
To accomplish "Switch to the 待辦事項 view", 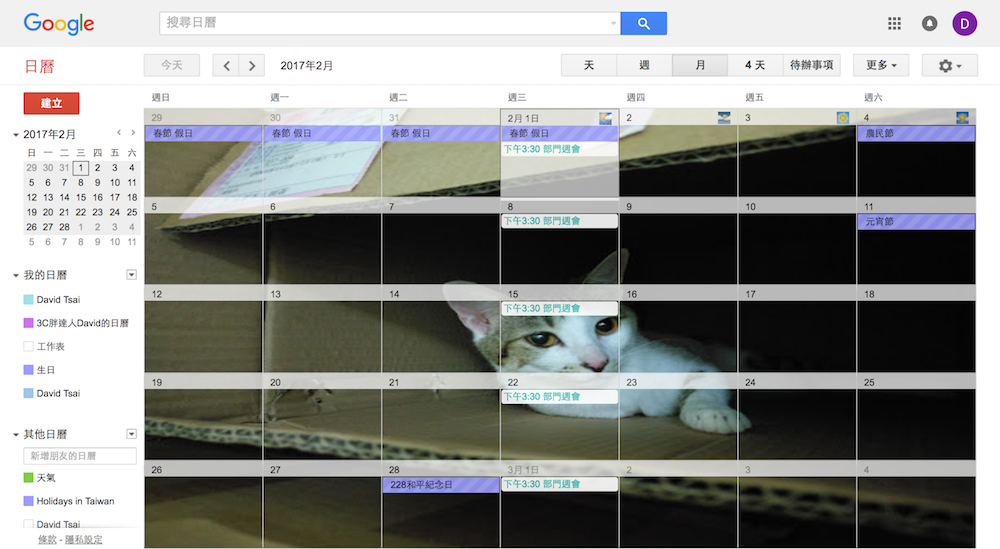I will 812,66.
